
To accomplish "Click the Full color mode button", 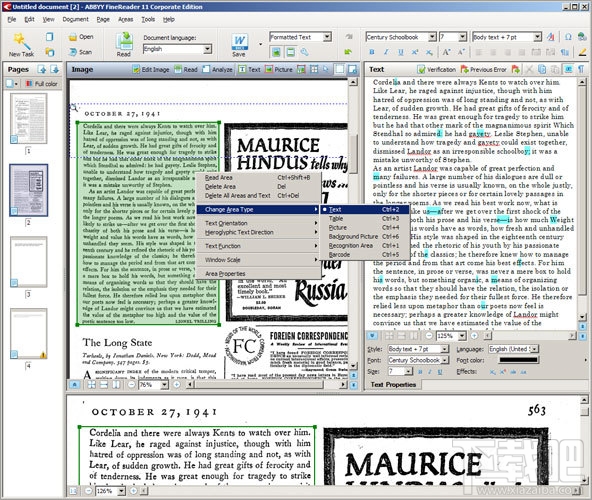I will point(42,84).
